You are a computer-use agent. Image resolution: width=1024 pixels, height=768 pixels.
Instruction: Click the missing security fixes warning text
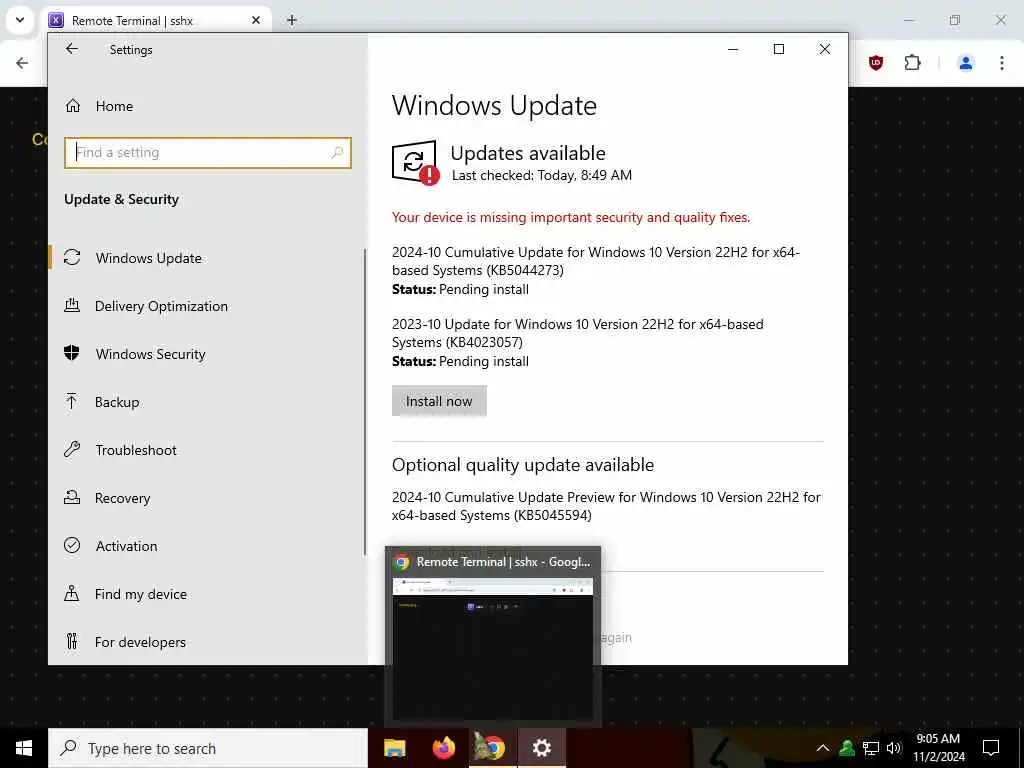coord(571,217)
